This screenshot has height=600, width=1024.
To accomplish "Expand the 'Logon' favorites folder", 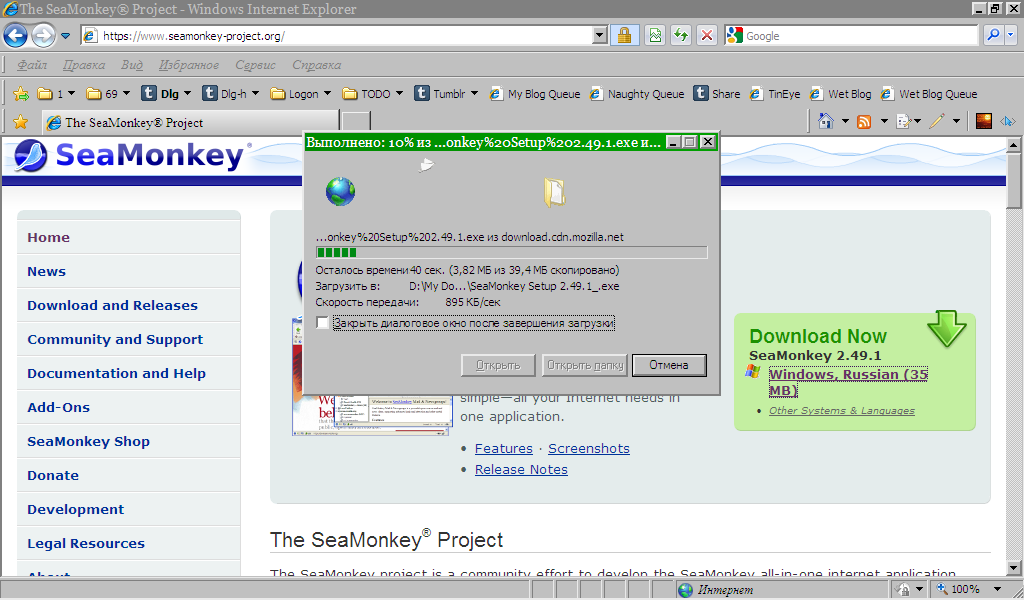I will click(327, 94).
